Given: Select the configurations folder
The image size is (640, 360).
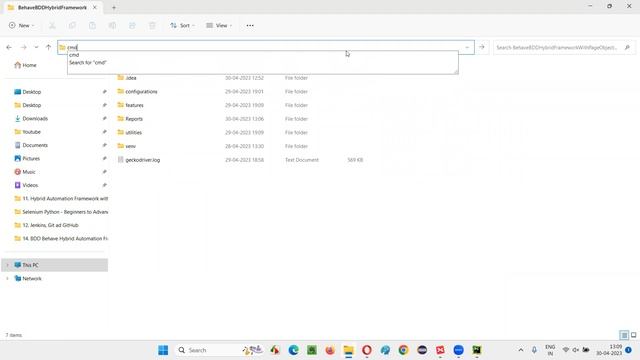Looking at the screenshot, I should pos(137,91).
